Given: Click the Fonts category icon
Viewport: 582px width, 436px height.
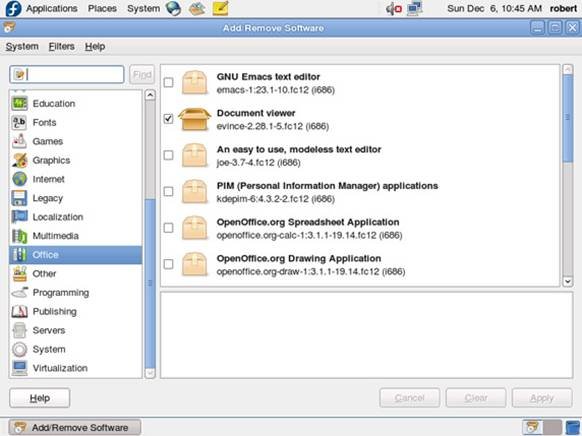Looking at the screenshot, I should tap(19, 122).
